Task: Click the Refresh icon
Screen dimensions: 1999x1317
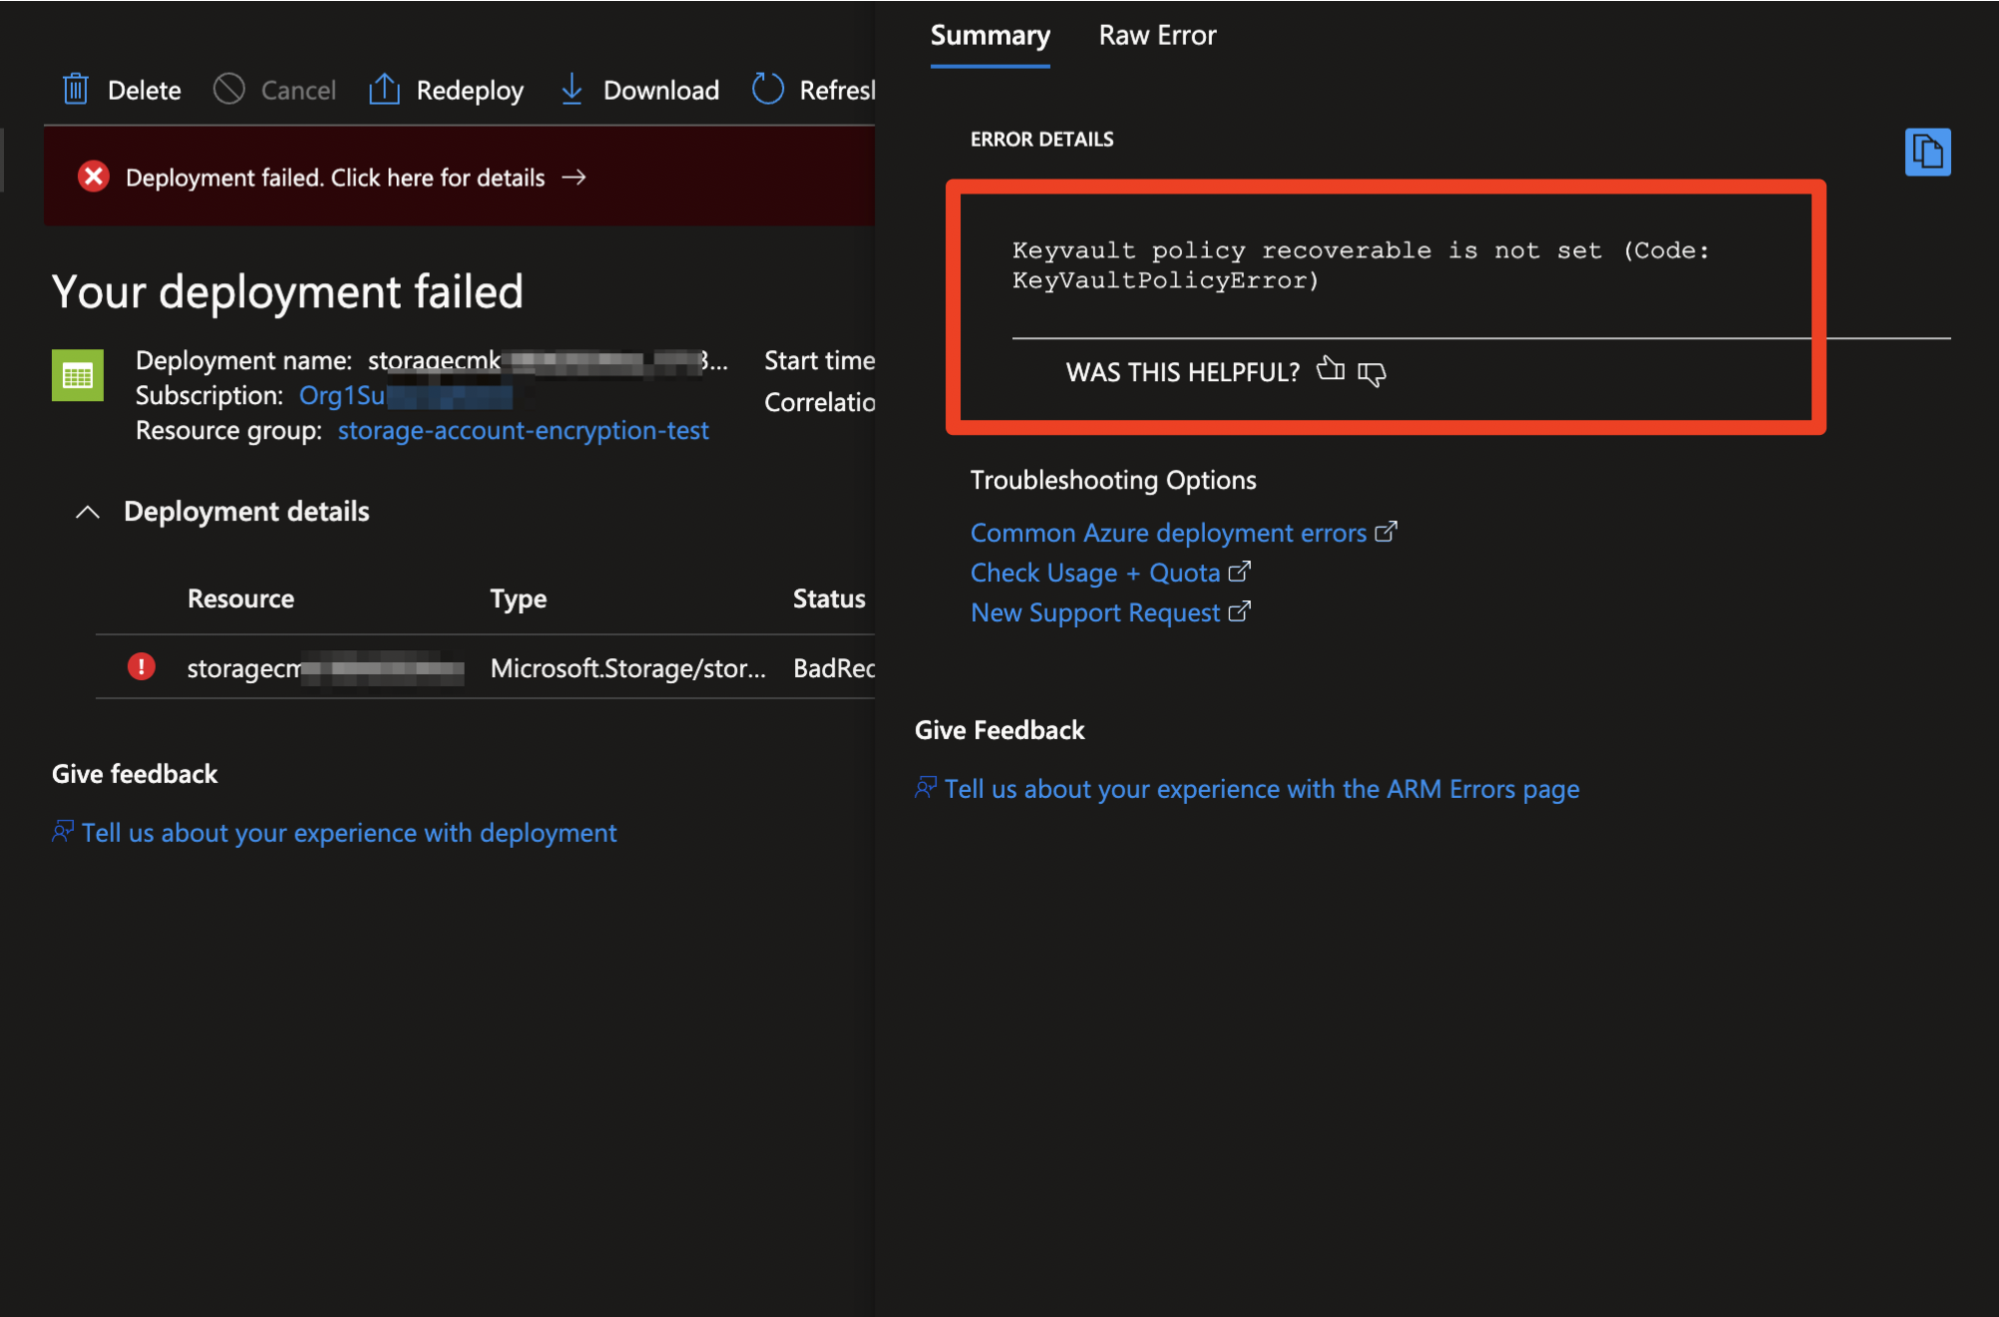Action: coord(767,89)
